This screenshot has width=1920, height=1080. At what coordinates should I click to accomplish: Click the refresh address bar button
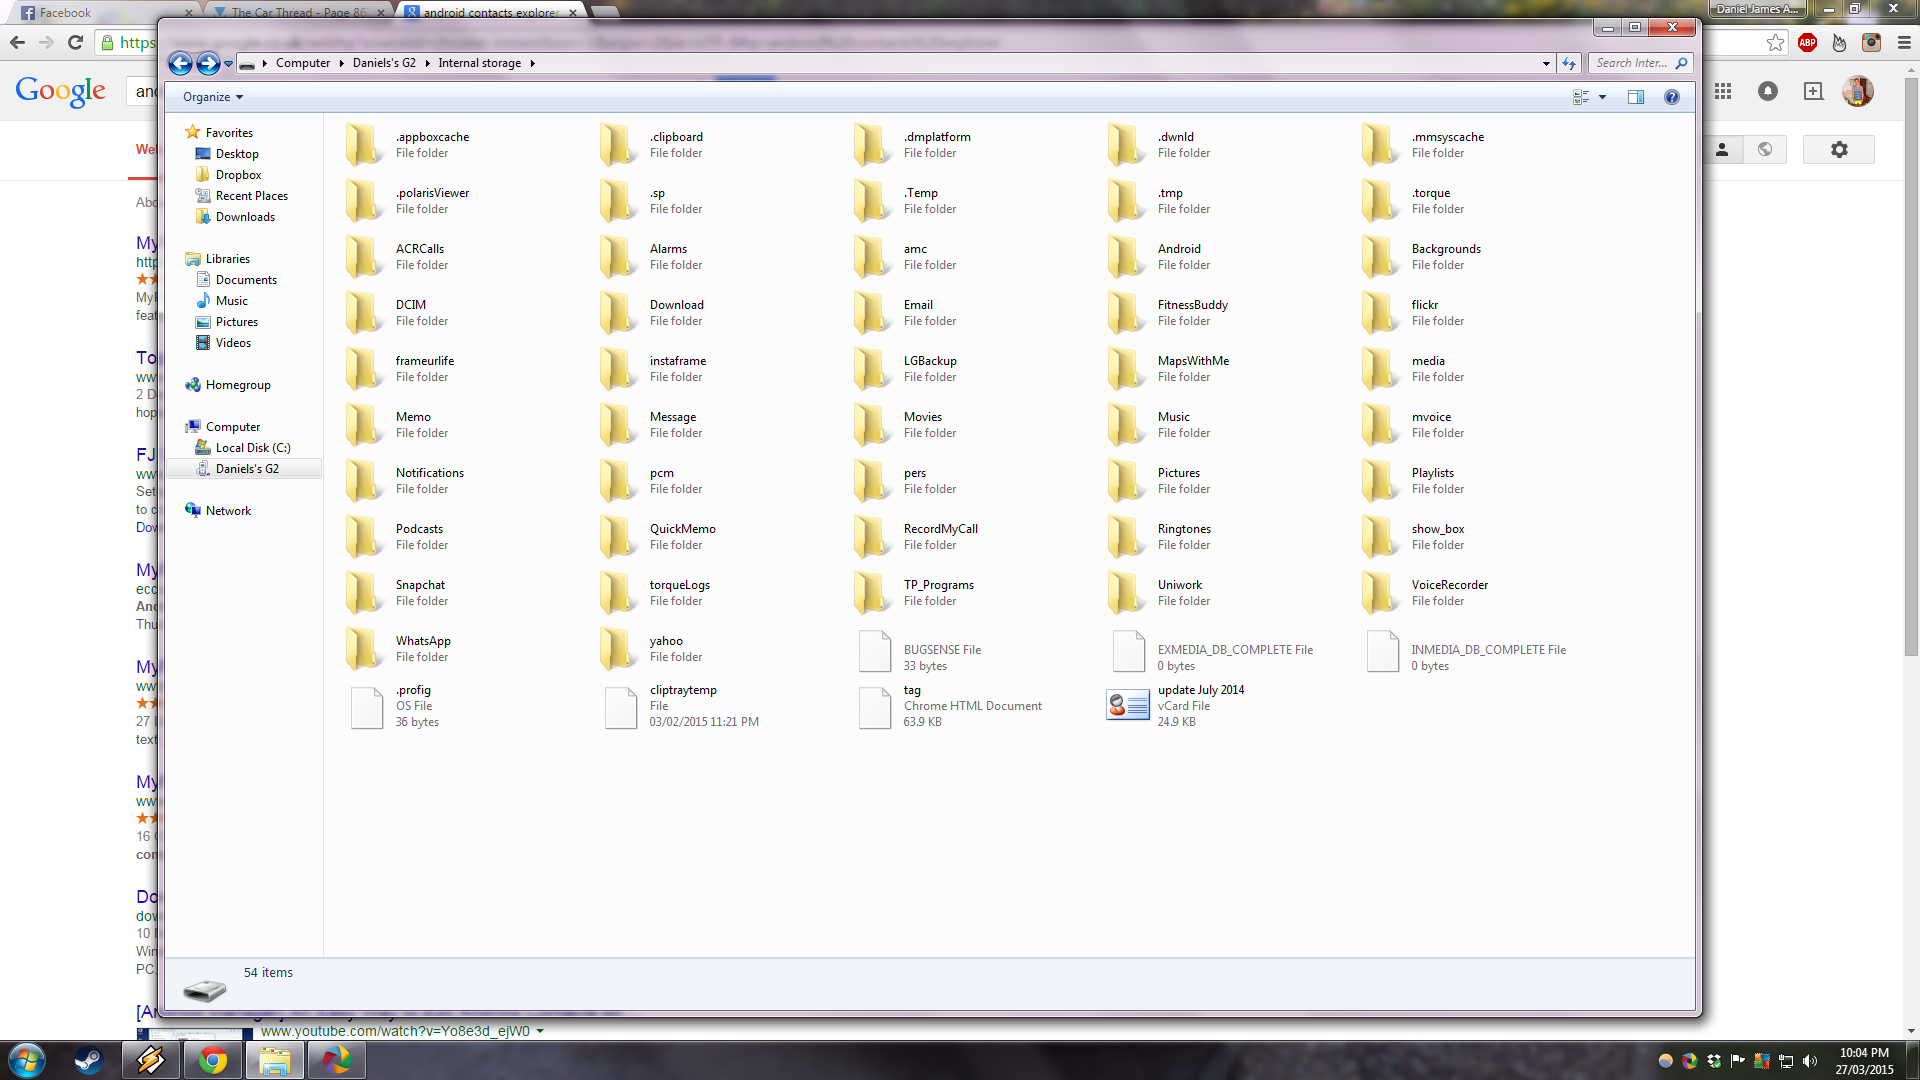click(x=1569, y=63)
